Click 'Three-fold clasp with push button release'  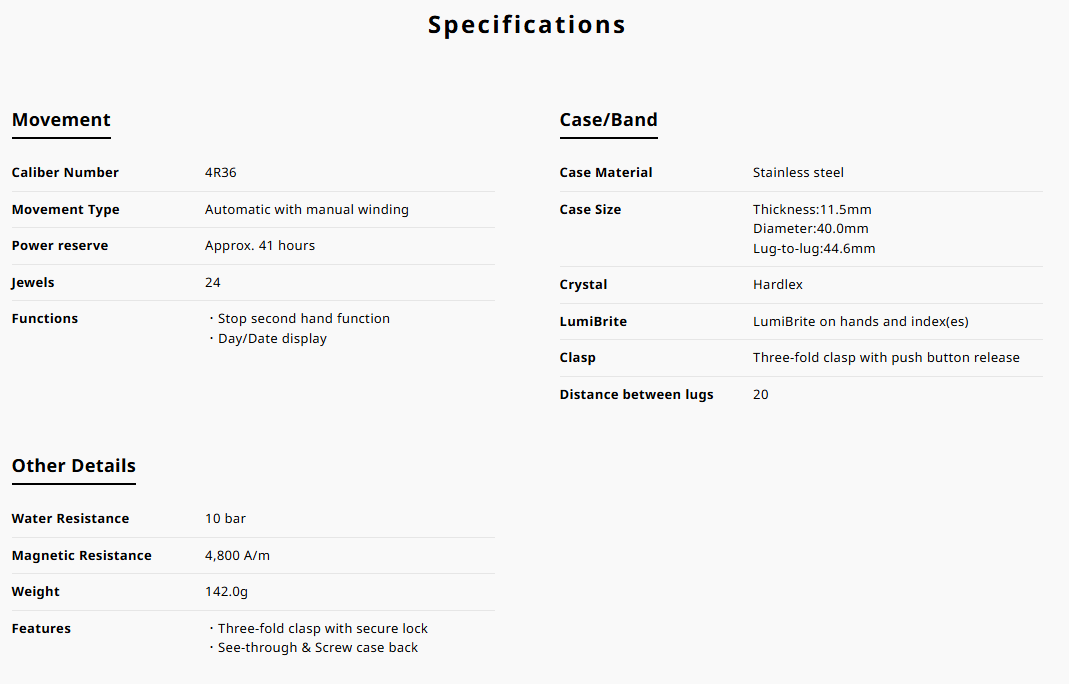(886, 358)
